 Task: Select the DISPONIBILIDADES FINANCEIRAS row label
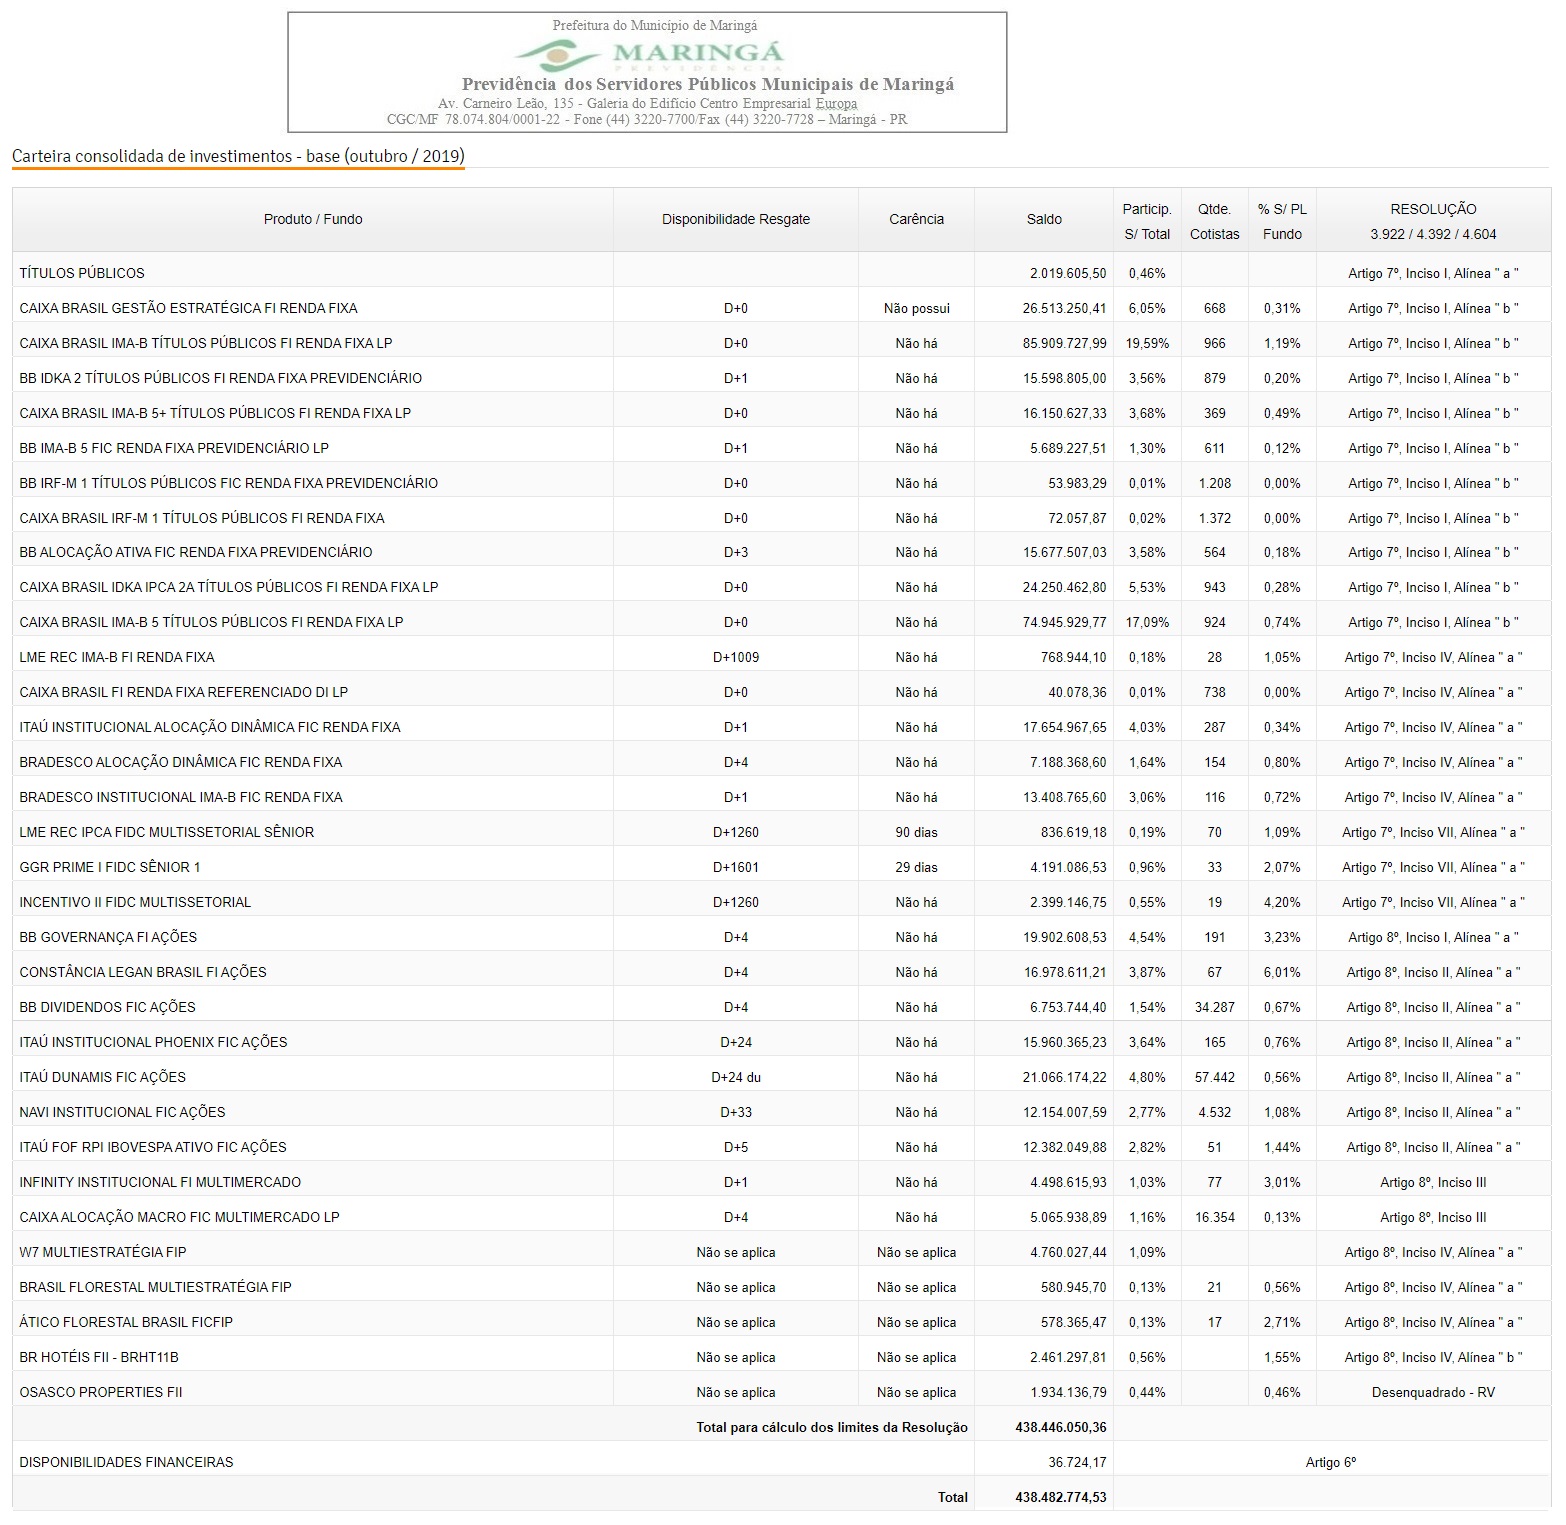pos(126,1462)
